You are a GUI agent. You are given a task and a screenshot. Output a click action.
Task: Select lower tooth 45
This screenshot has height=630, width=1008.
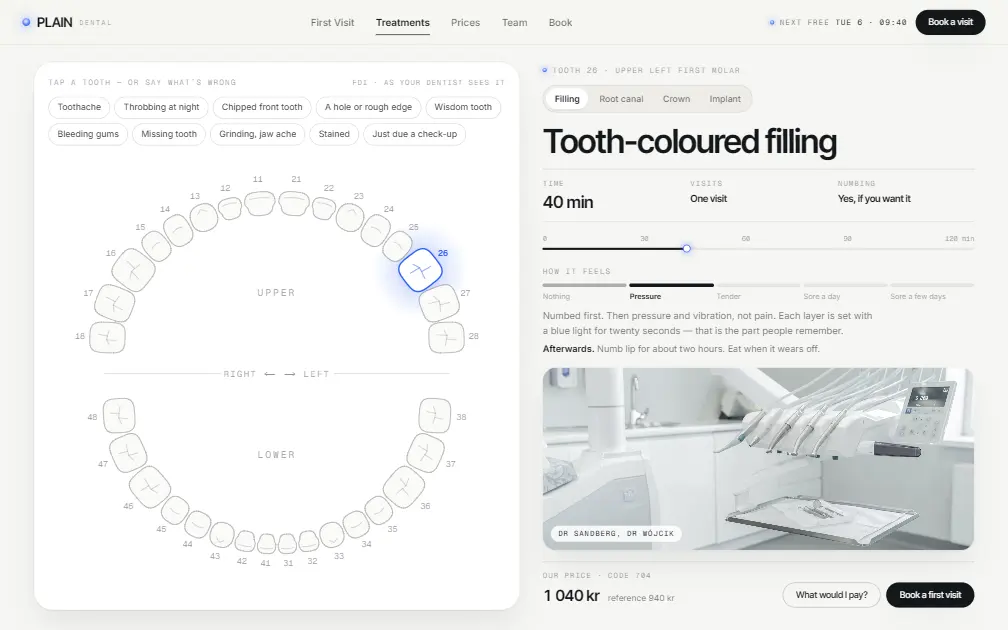175,510
